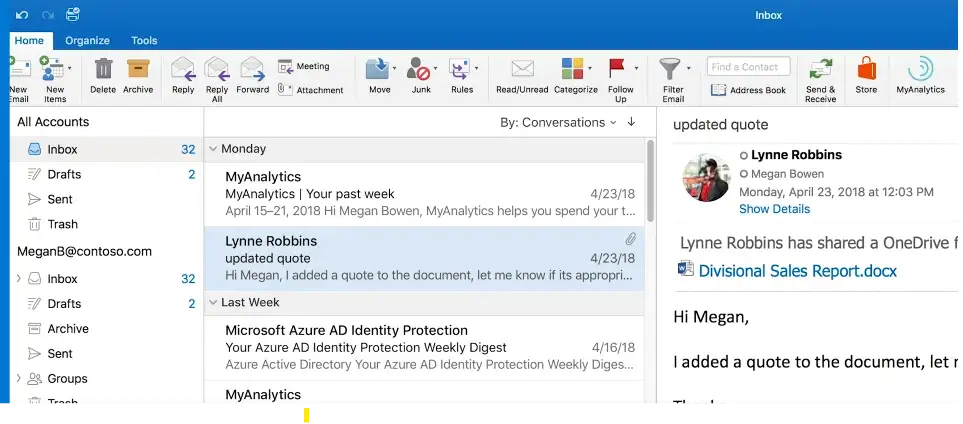Switch to the Organize tab

87,41
